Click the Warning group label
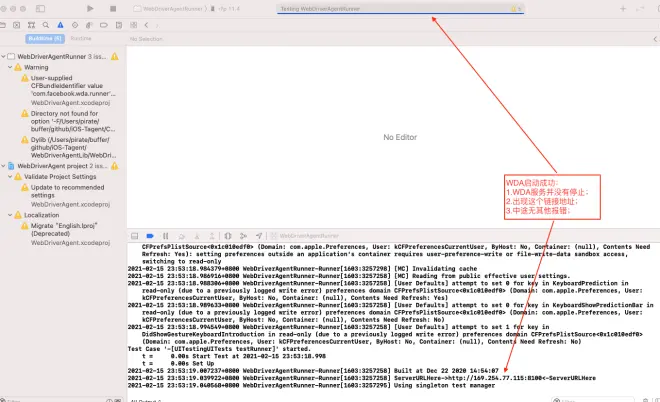The image size is (660, 402). pos(36,67)
